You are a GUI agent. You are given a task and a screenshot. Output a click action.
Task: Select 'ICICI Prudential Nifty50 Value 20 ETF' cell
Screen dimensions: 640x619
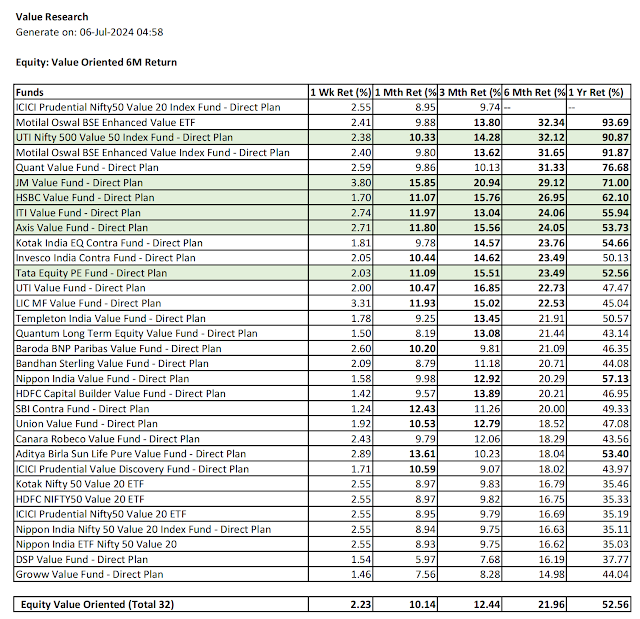[161, 514]
